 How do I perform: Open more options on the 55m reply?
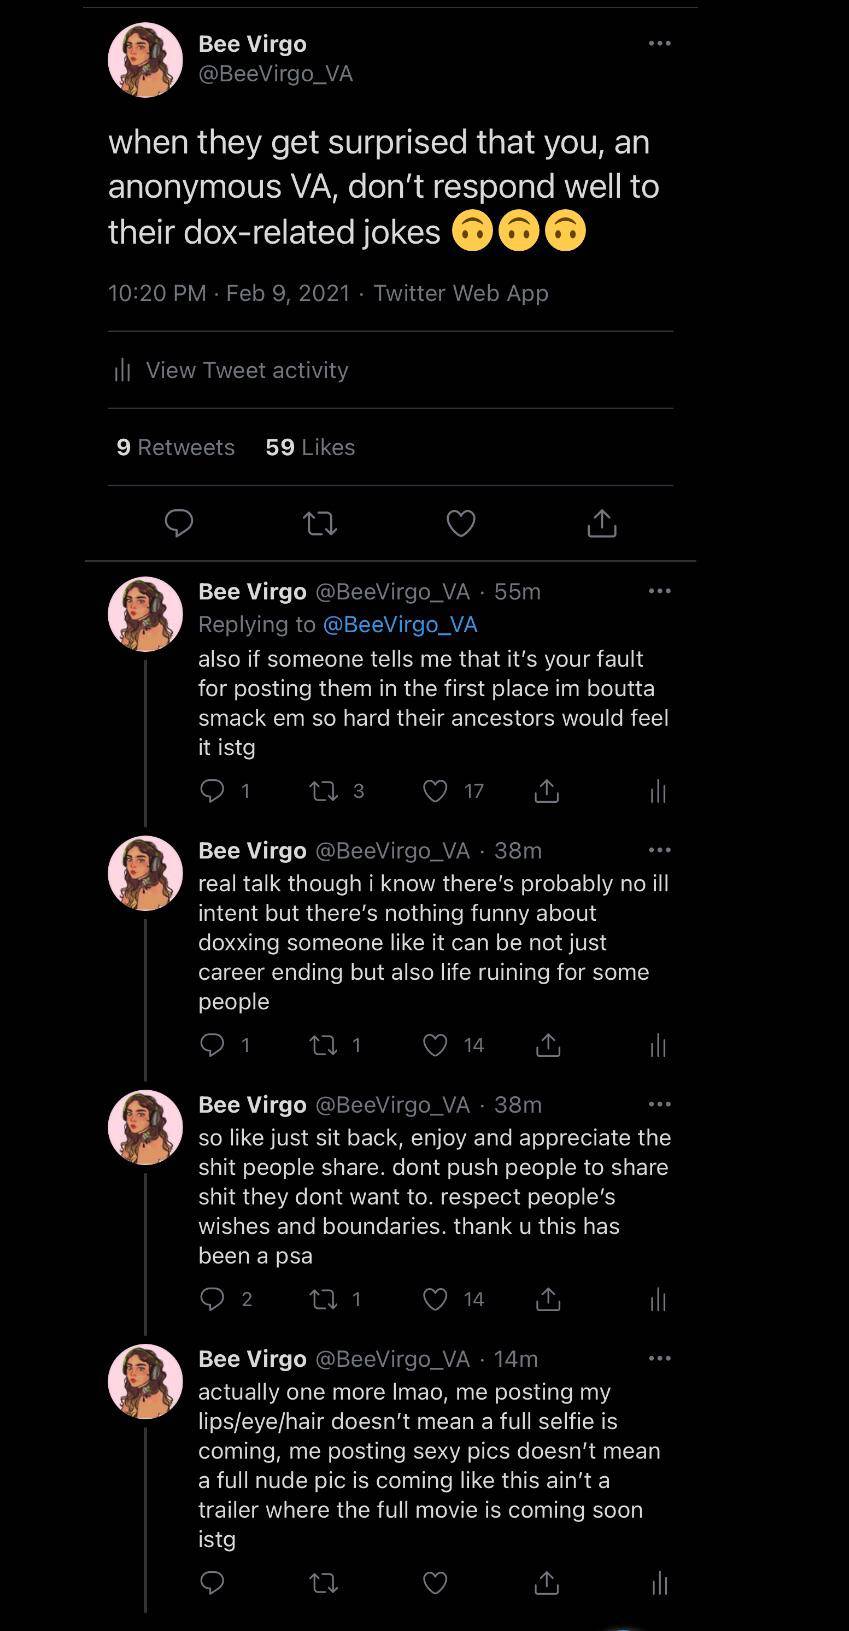click(659, 591)
